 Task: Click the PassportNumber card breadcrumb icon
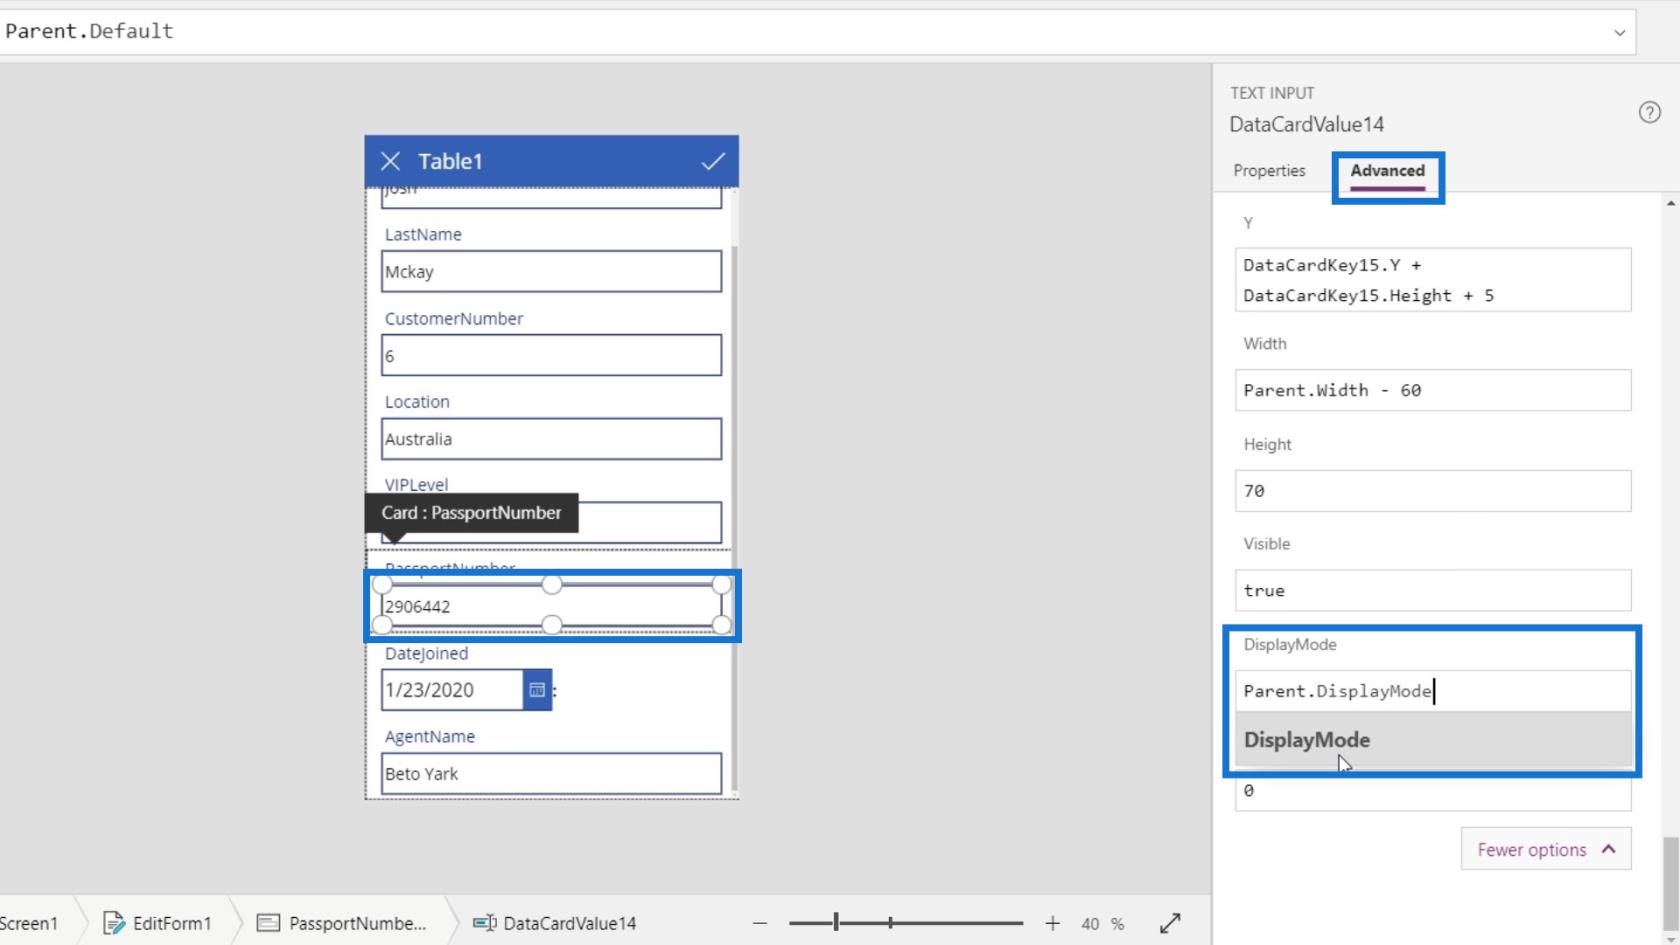268,923
